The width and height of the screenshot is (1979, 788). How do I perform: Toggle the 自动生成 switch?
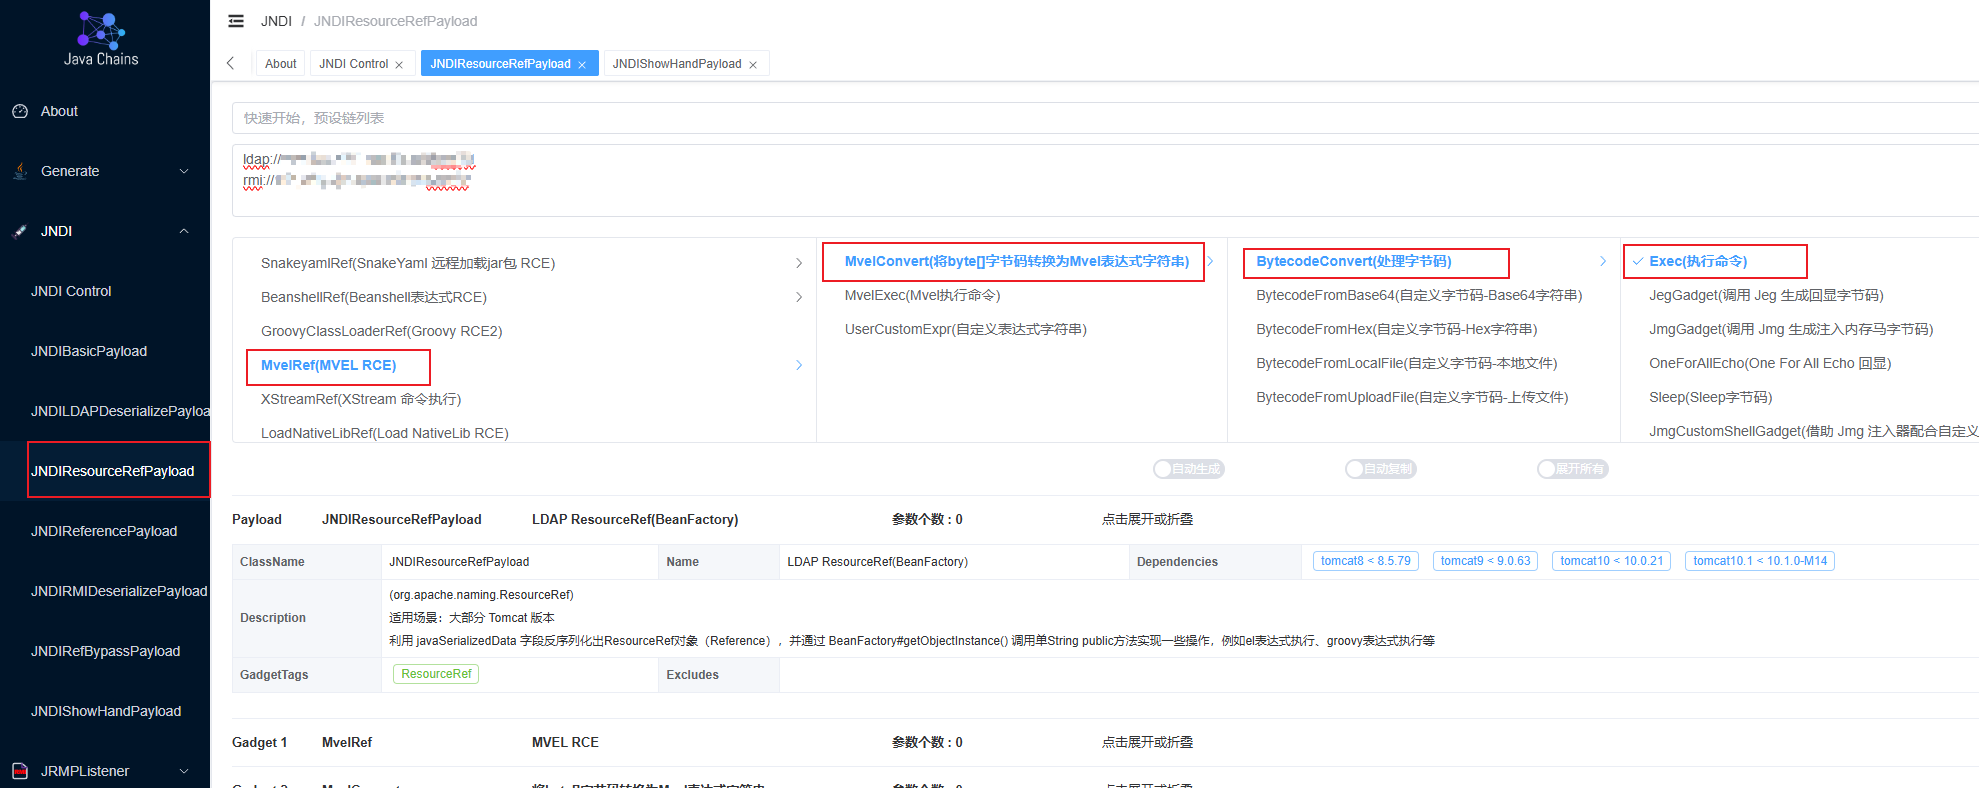[x=1188, y=469]
